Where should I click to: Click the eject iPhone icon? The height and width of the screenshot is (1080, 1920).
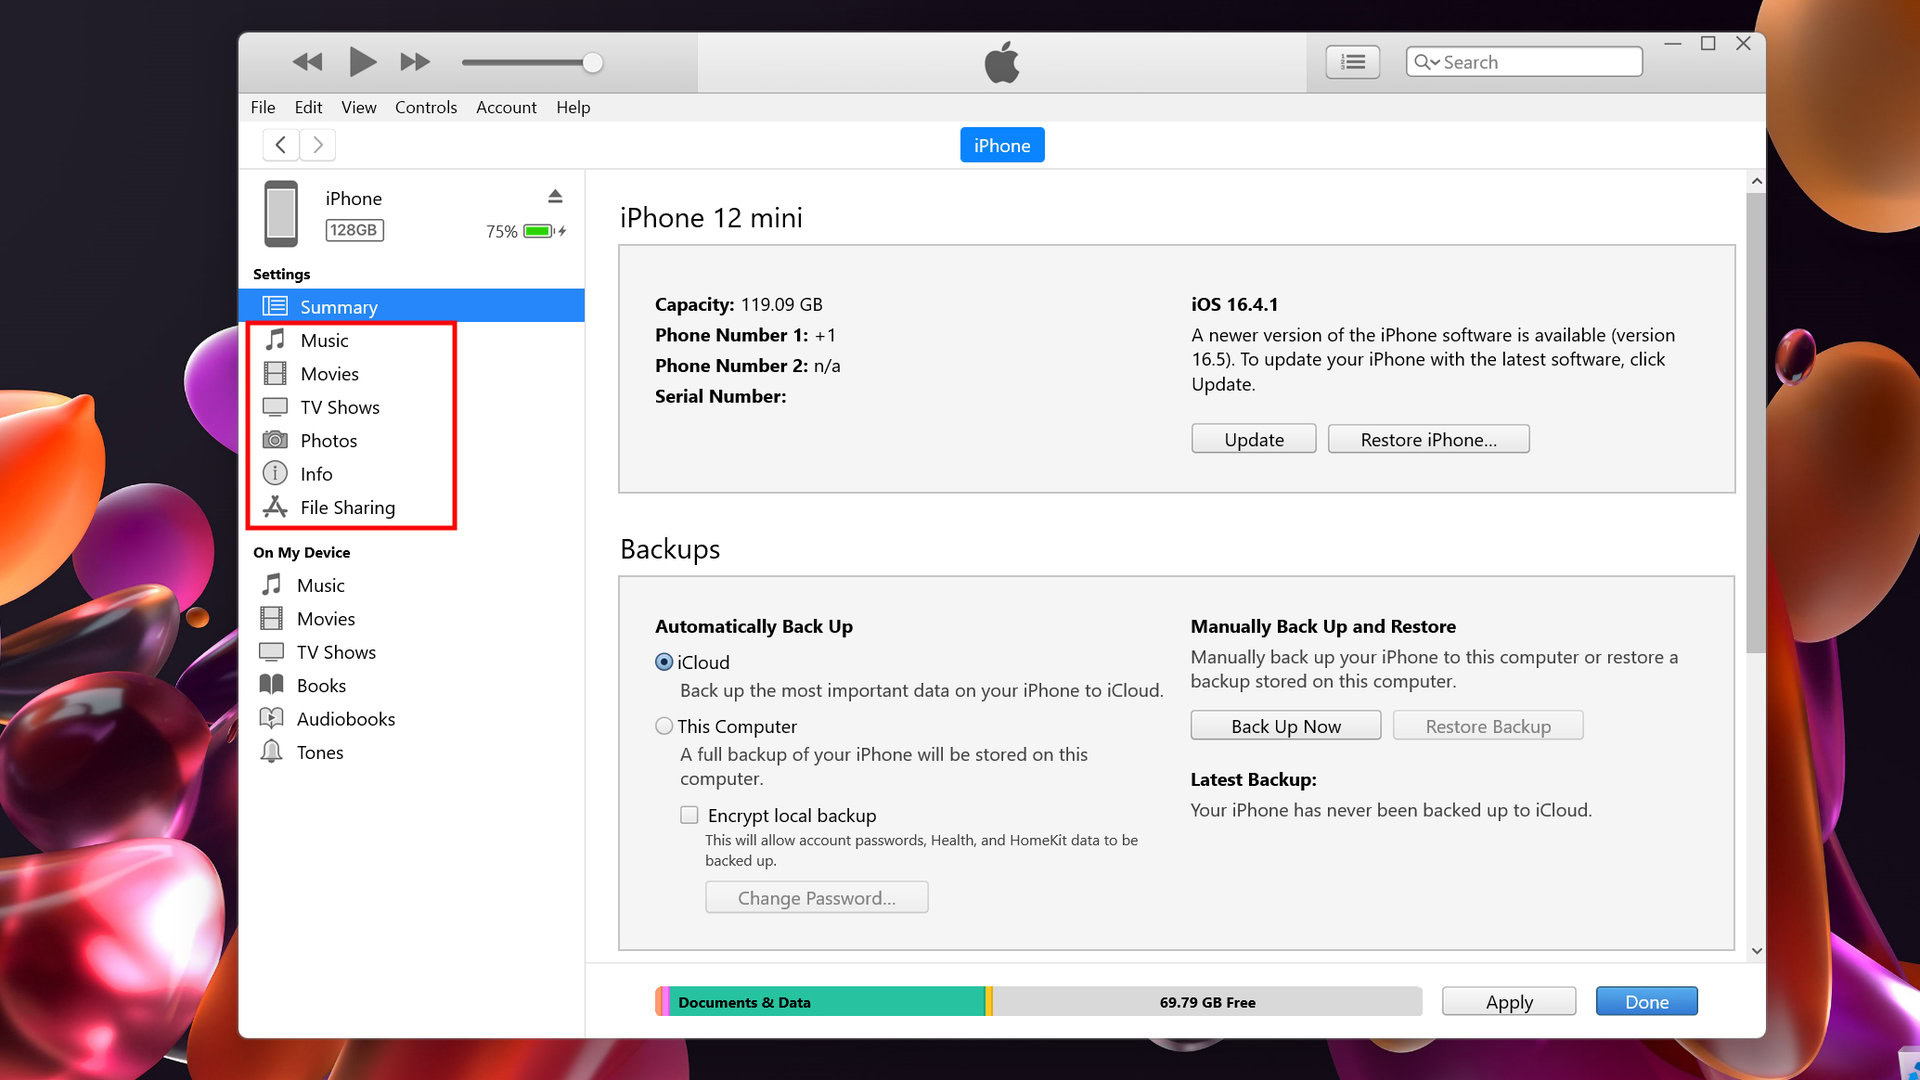point(555,196)
